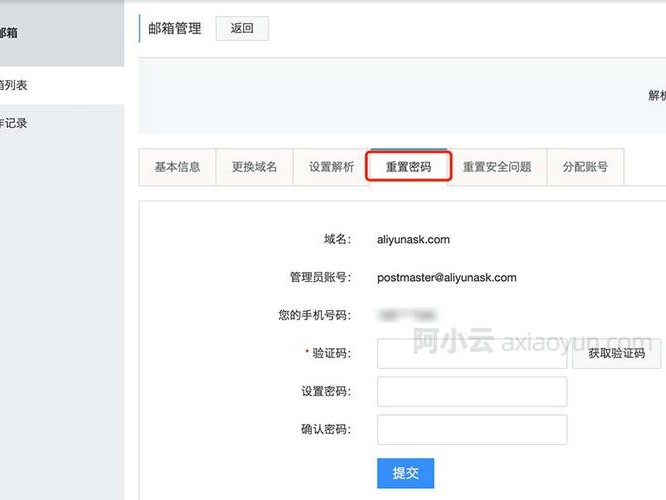Go to the 重置安全问题 tab
Screen dimensions: 666x500
click(497, 167)
